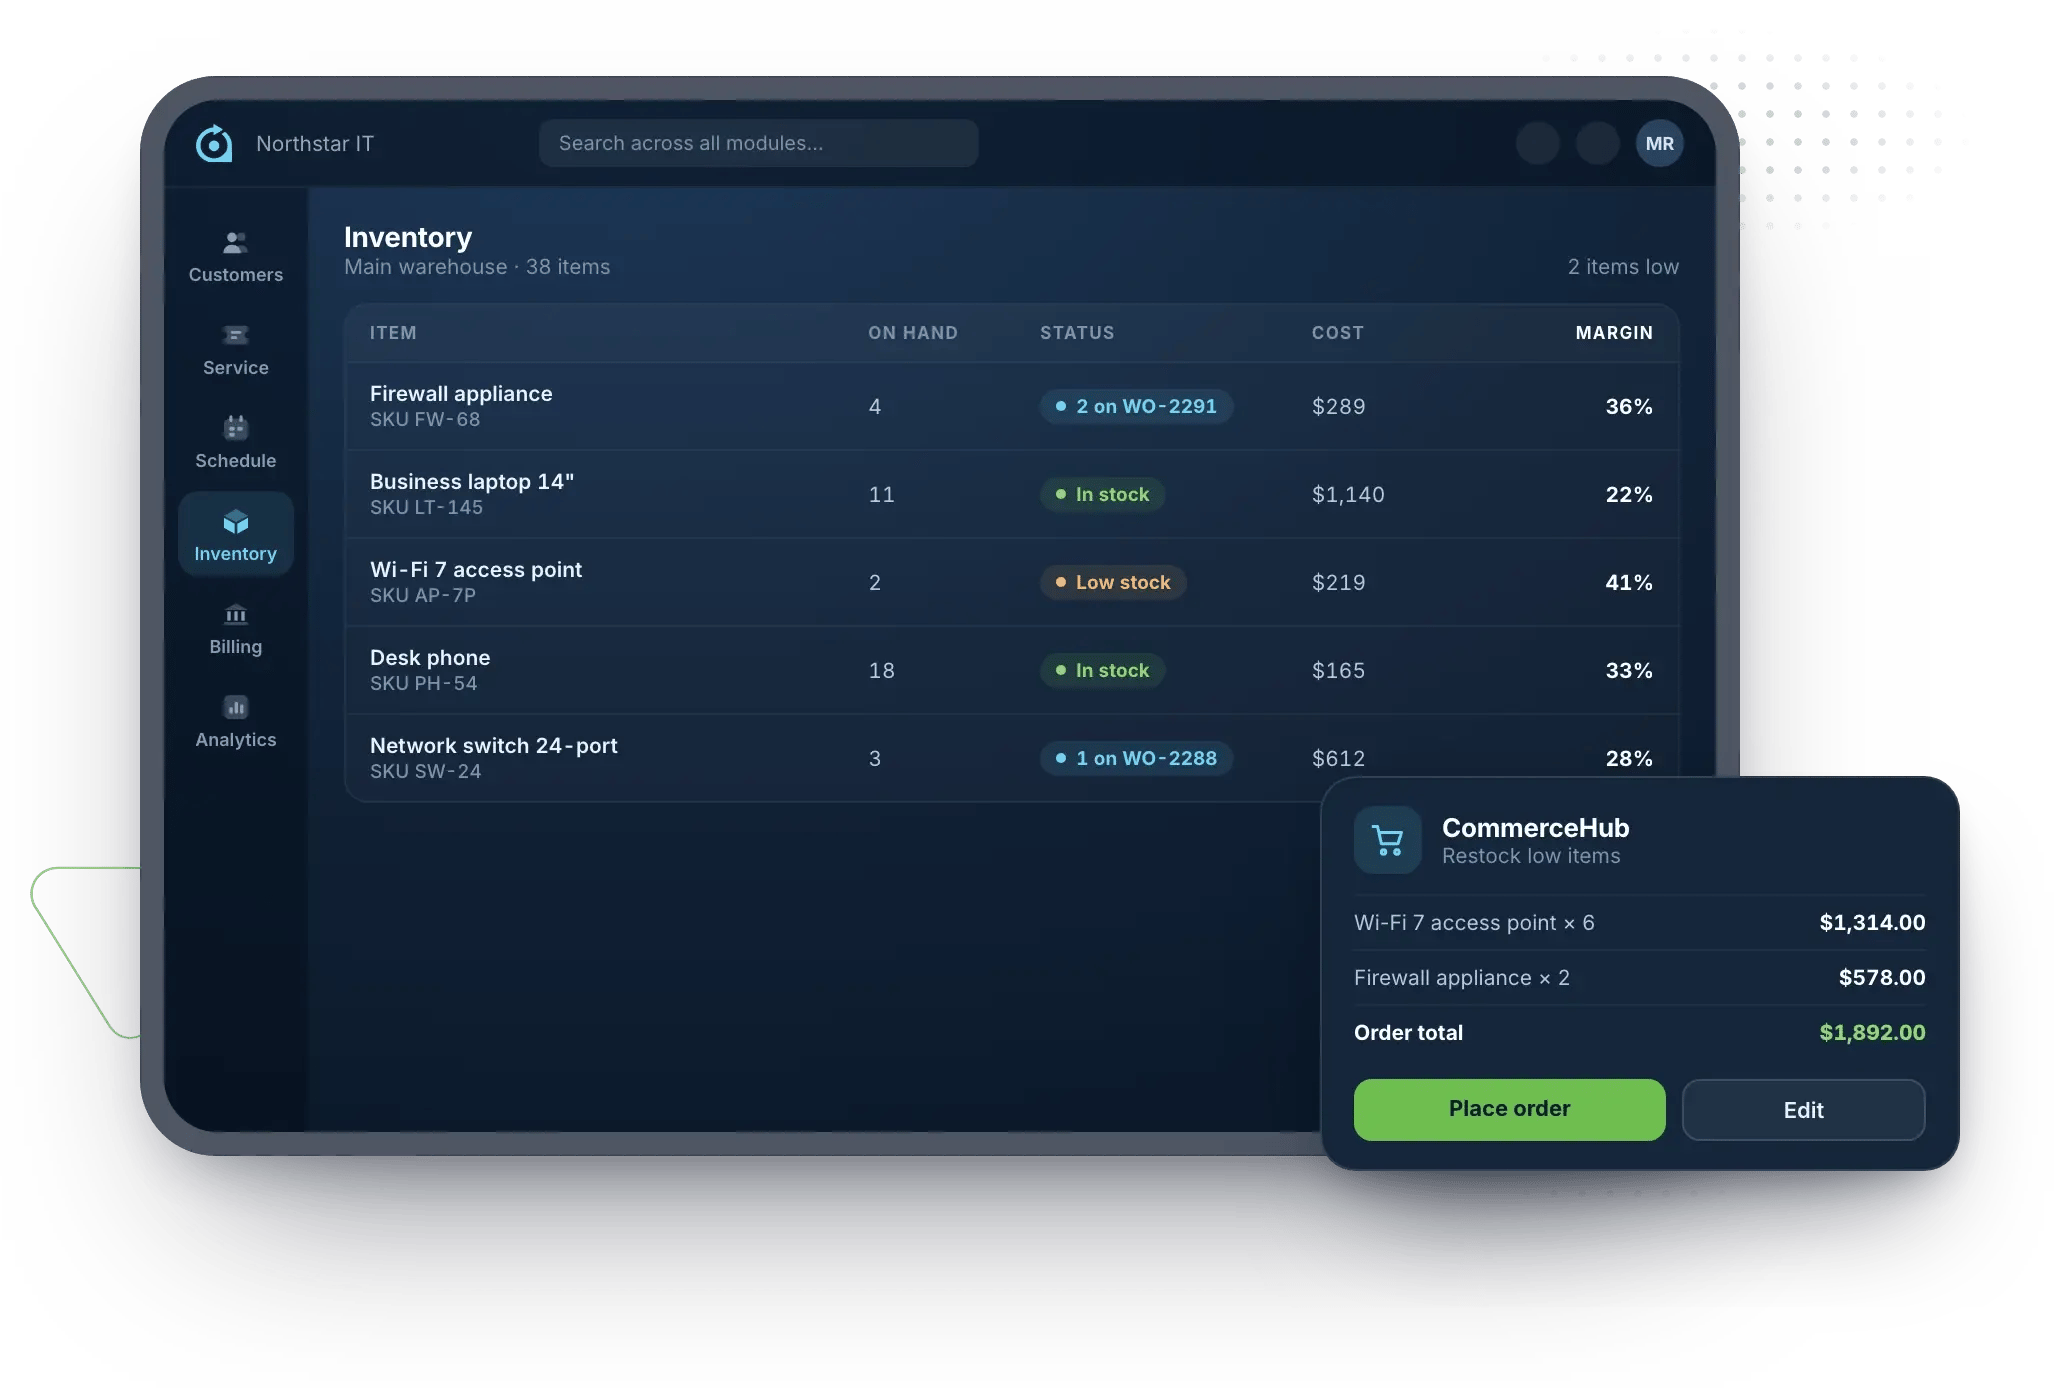Sort by the ITEM column header

393,333
